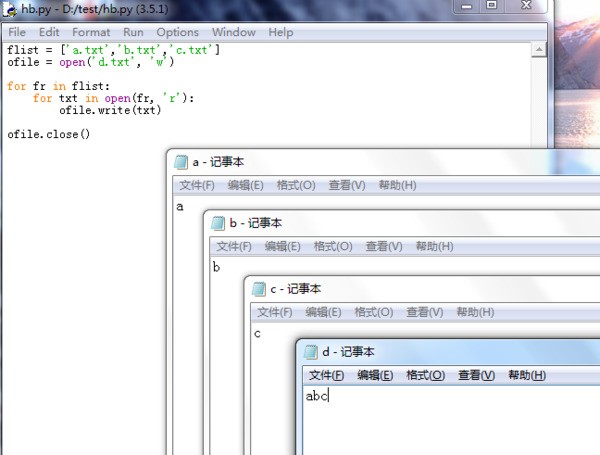Click the ofile.write(txt) line
This screenshot has width=600, height=455.
[110, 110]
